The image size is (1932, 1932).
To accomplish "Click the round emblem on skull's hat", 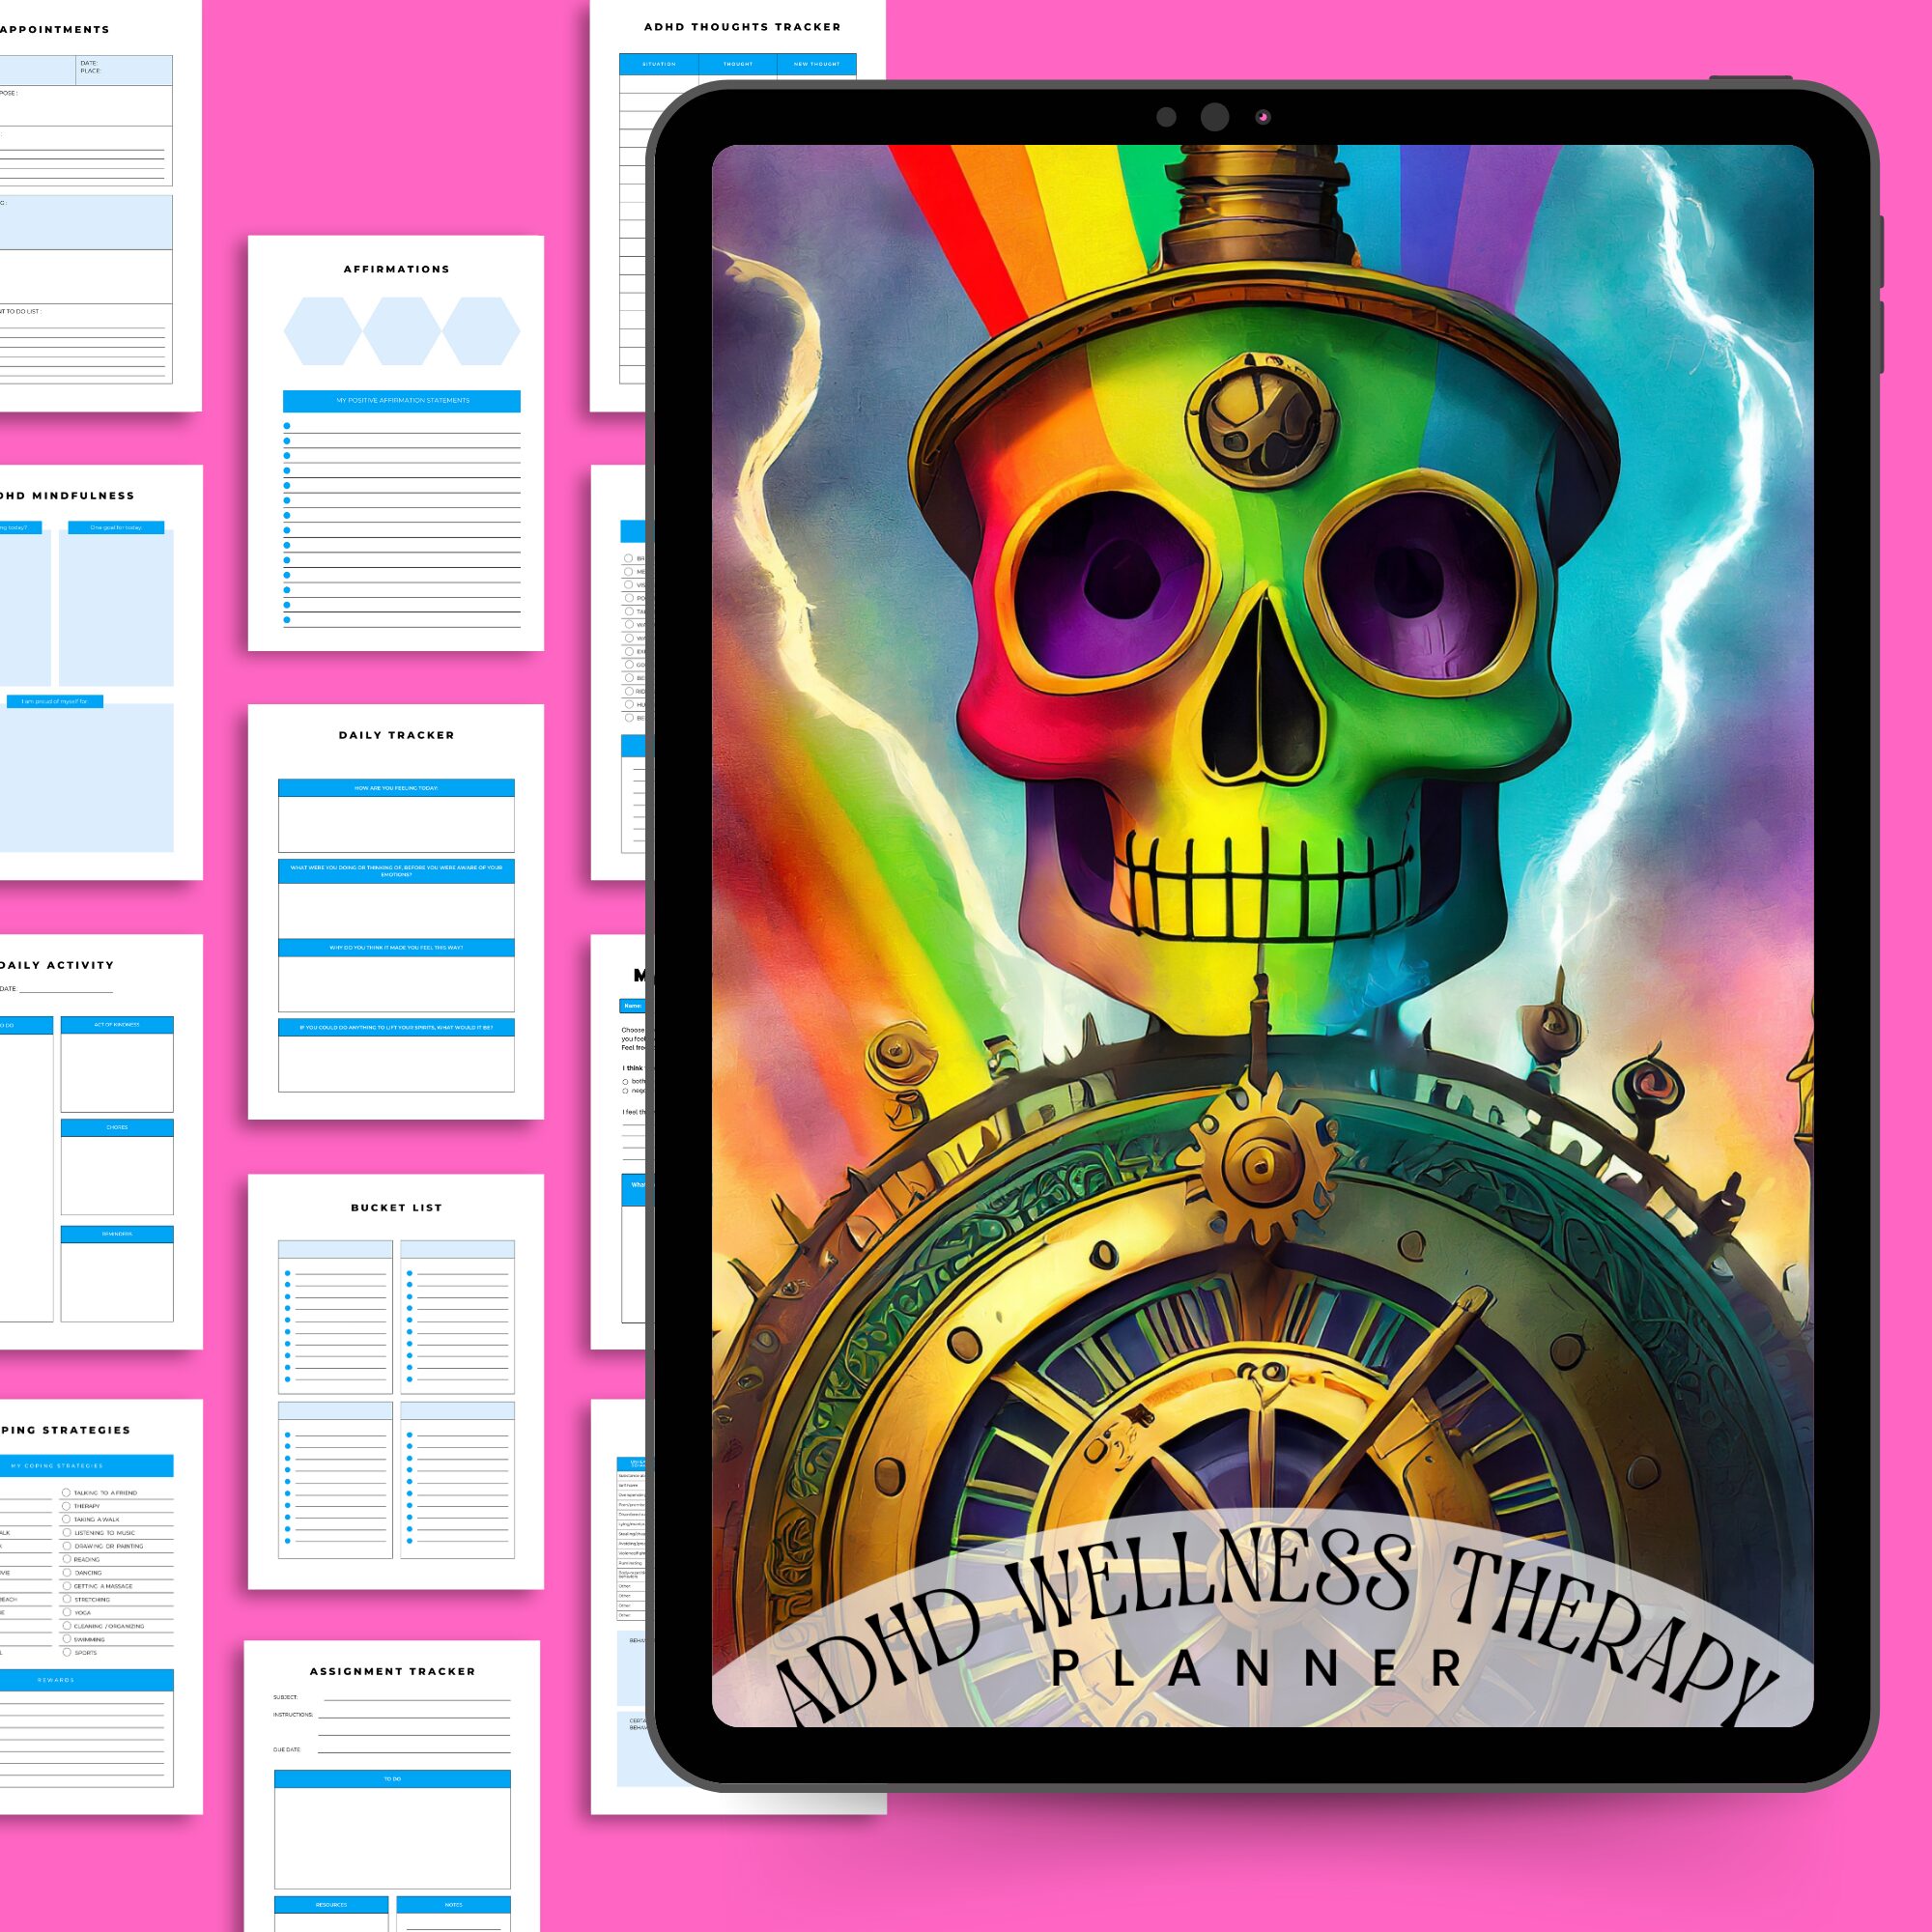I will tap(1261, 420).
